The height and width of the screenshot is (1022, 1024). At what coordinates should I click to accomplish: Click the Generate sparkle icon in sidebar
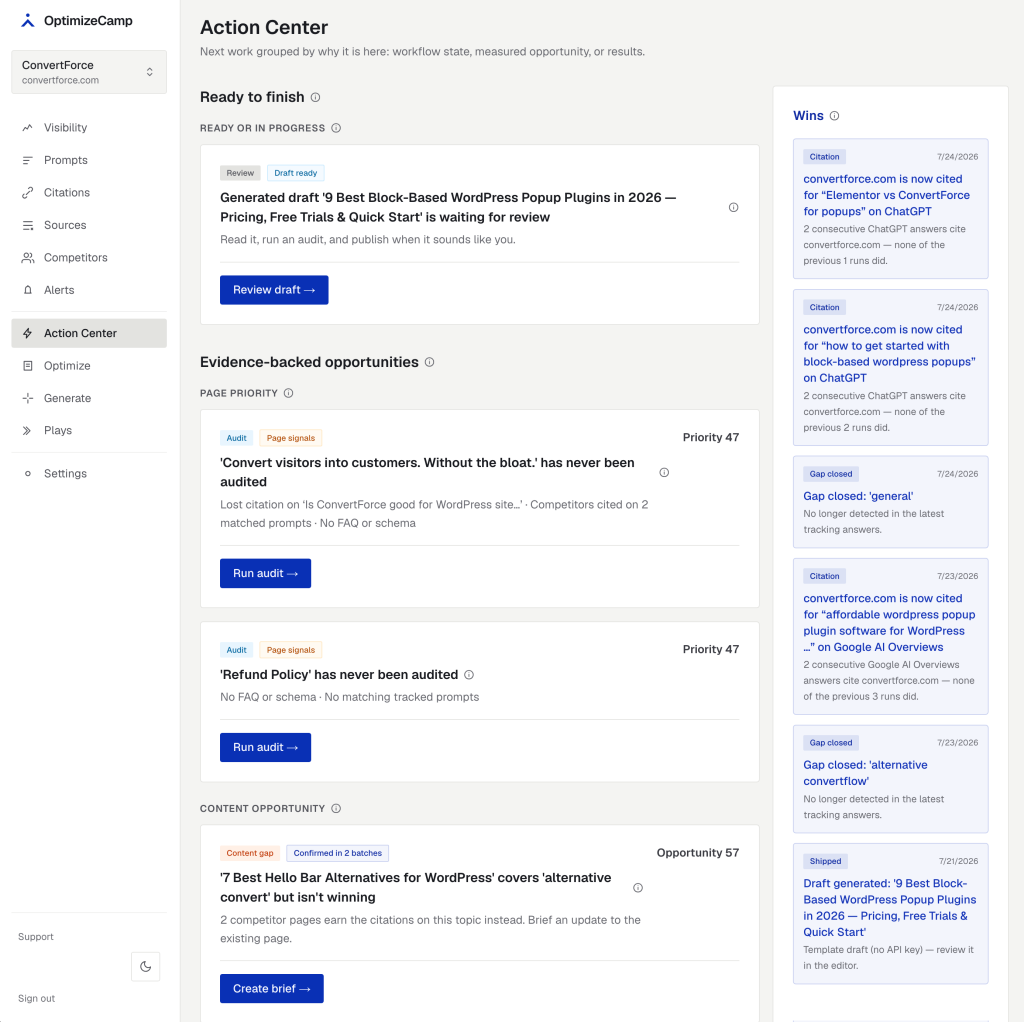[x=27, y=398]
